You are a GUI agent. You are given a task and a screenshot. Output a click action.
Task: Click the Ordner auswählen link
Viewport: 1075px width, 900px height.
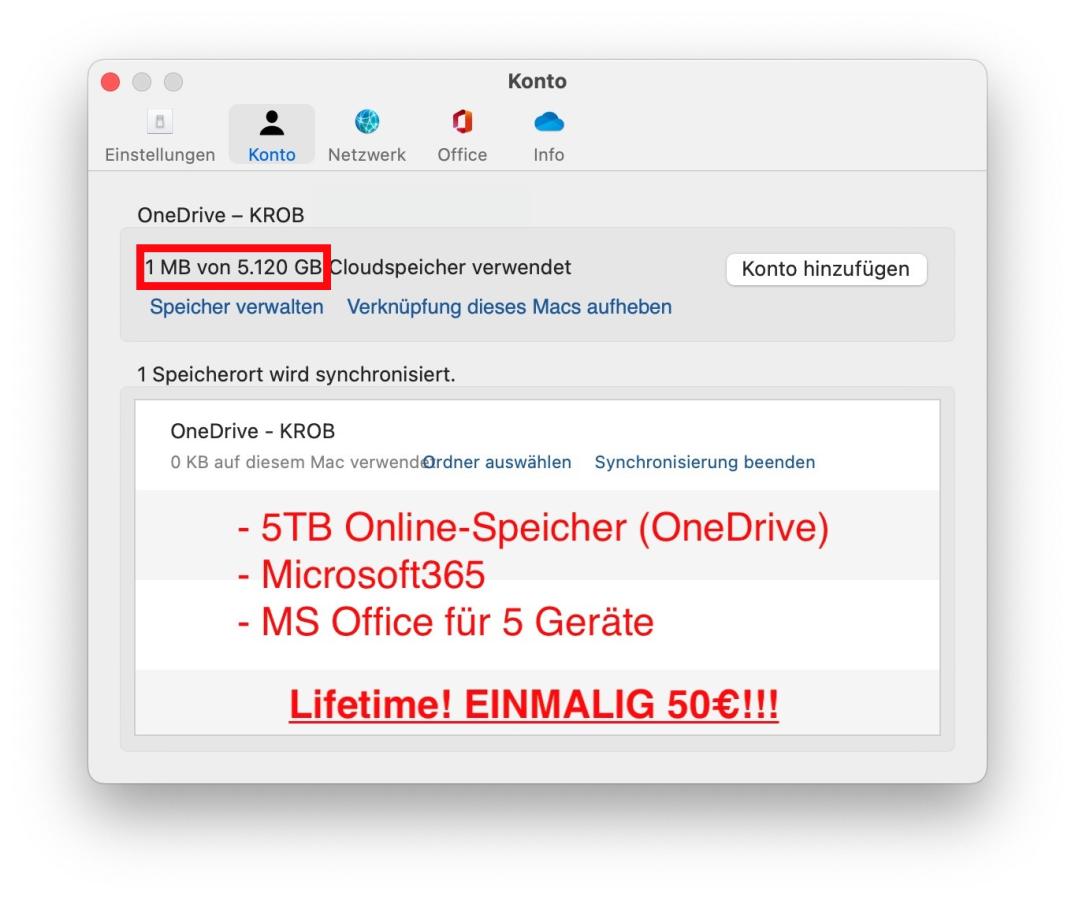click(497, 462)
